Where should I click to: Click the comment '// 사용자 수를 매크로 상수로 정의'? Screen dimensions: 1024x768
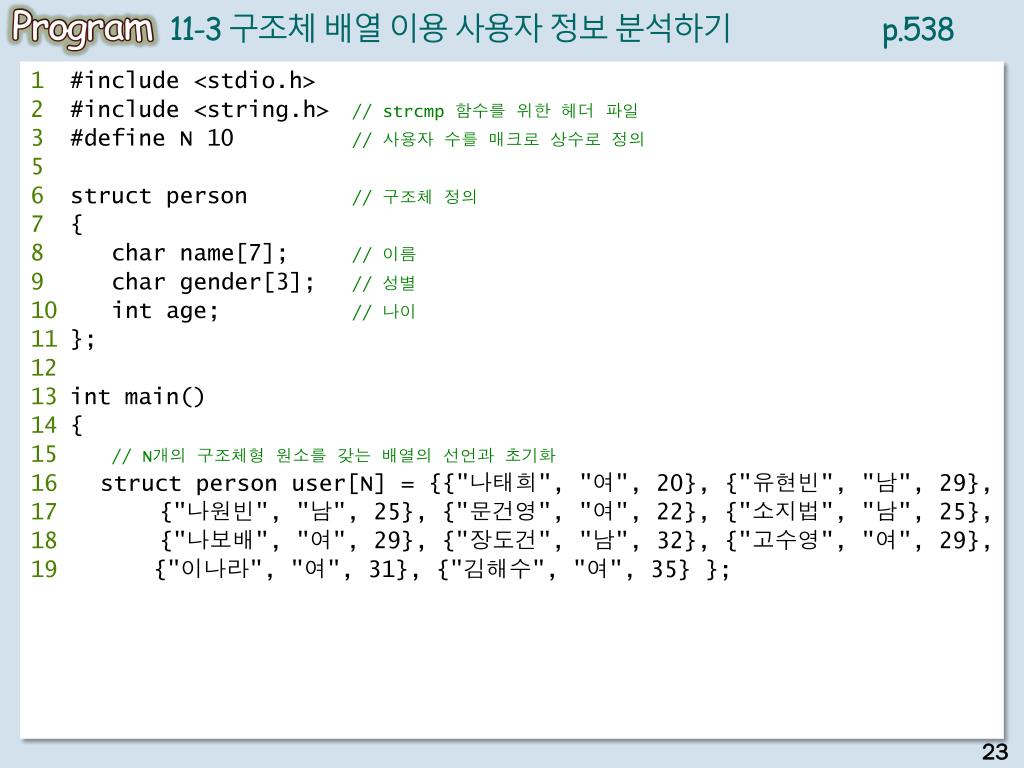(x=498, y=139)
